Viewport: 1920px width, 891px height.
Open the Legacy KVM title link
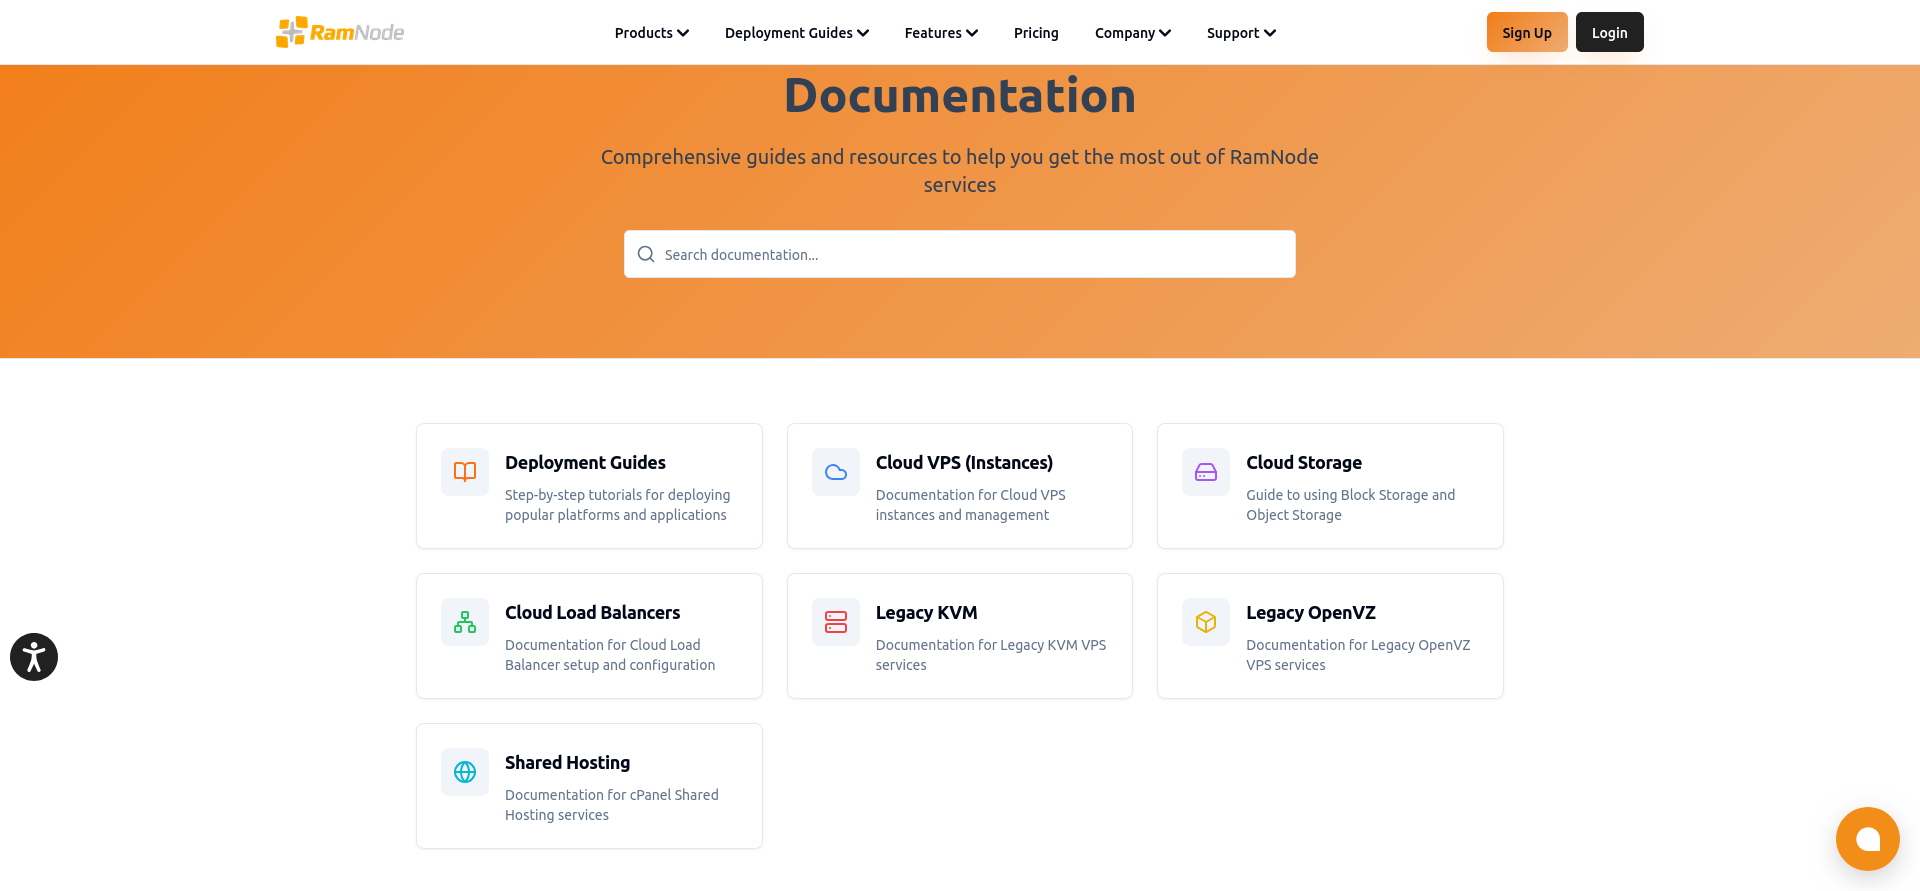(926, 613)
